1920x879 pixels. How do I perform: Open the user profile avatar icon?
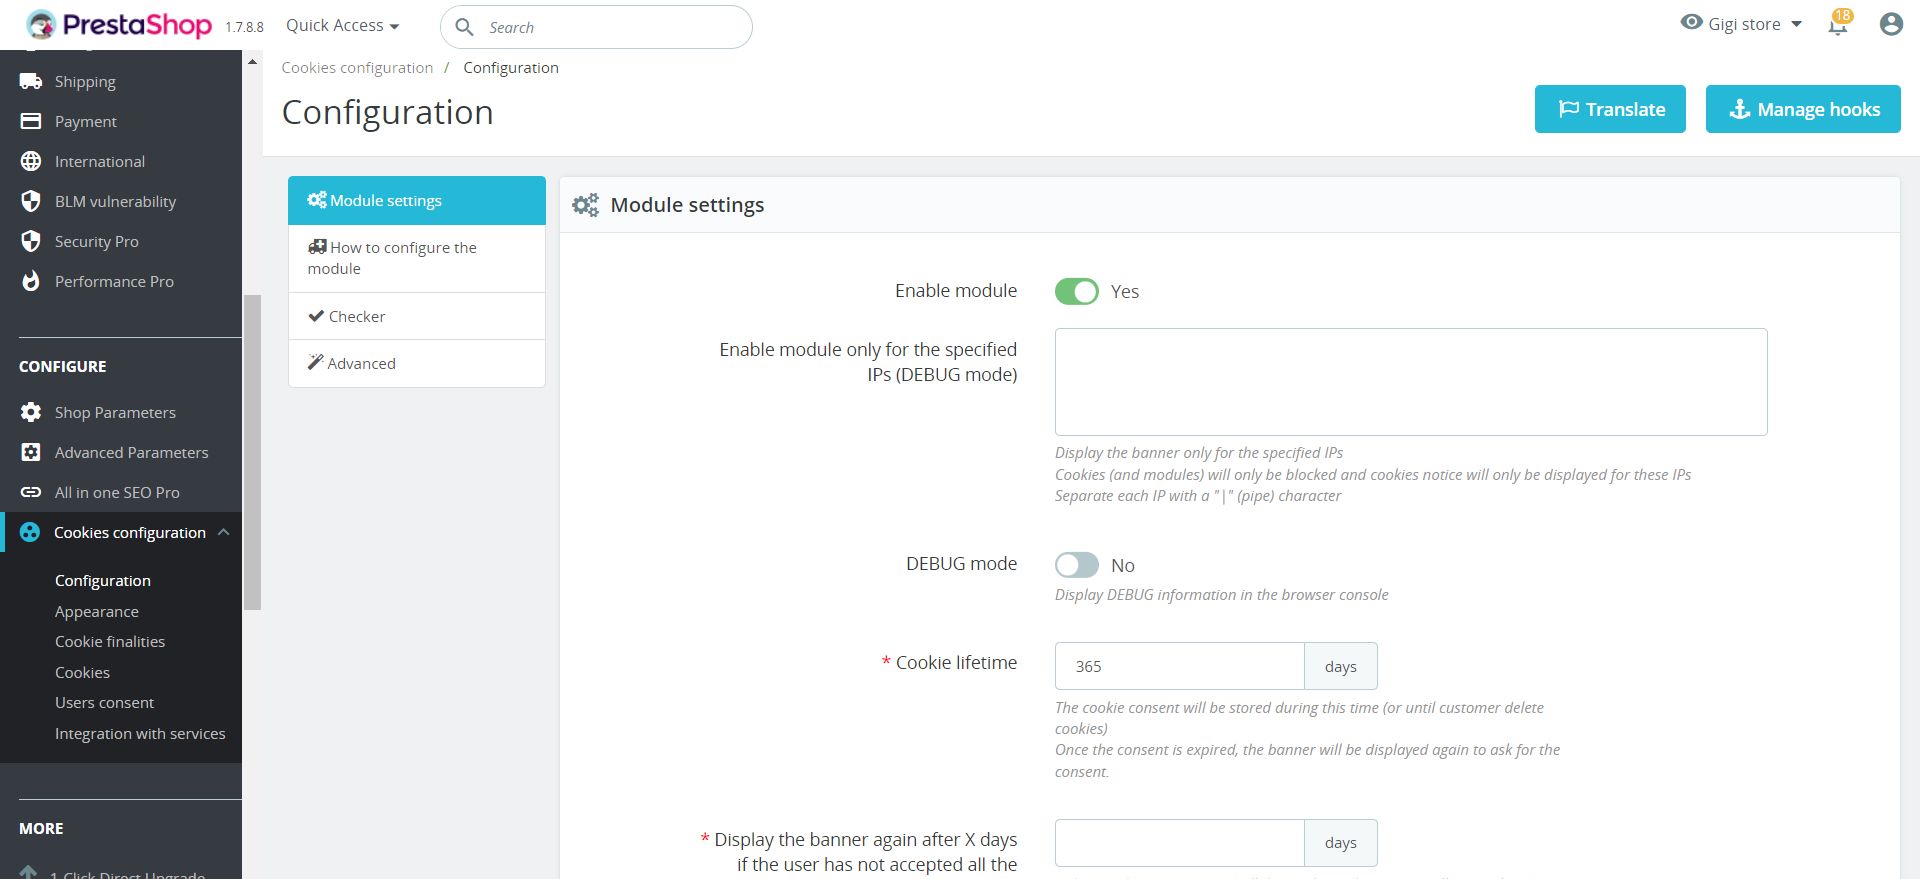(1890, 25)
